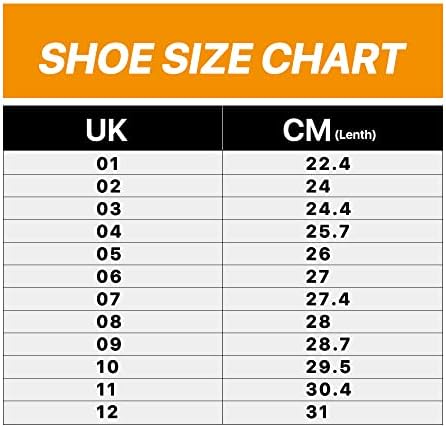Click the 29.5 length value
The image size is (446, 427).
333,367
